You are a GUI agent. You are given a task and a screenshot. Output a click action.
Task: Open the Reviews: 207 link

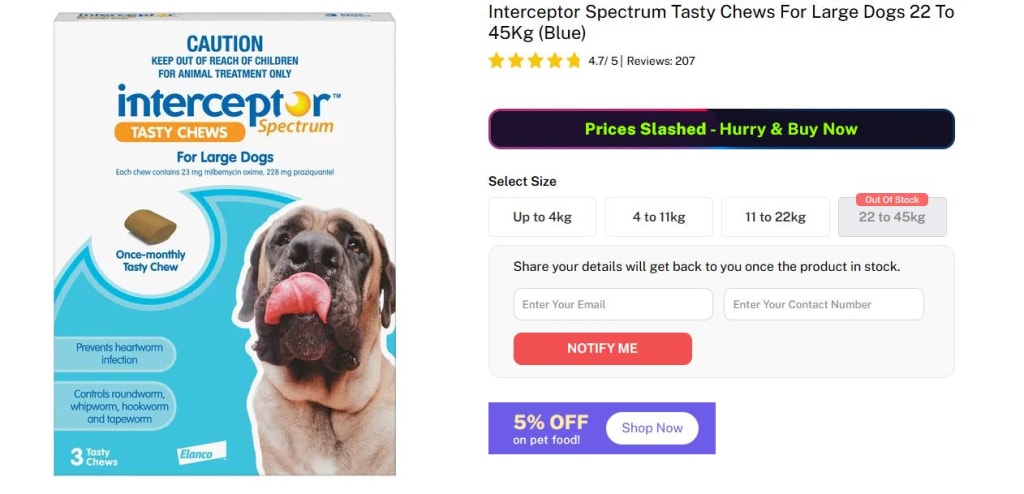(x=660, y=61)
